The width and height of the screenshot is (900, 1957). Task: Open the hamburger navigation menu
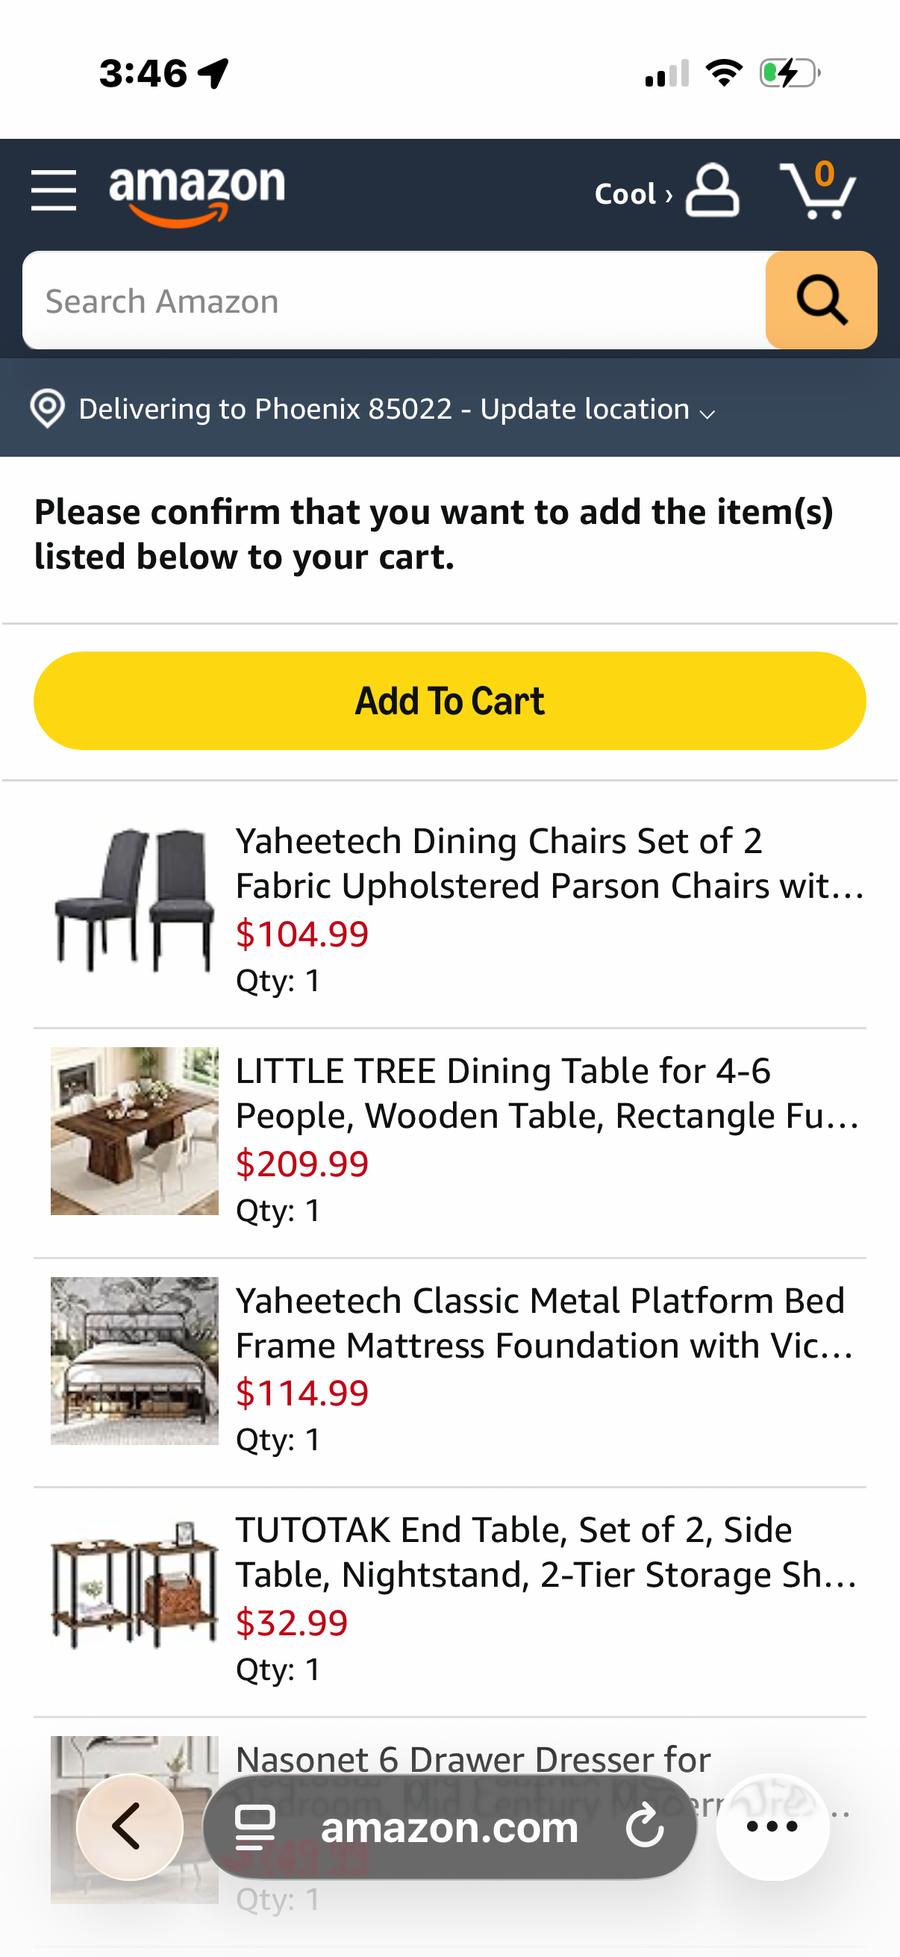(54, 190)
